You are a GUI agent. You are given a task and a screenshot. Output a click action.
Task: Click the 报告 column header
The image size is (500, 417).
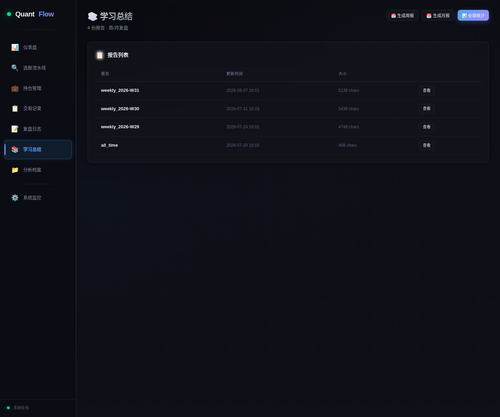click(105, 74)
